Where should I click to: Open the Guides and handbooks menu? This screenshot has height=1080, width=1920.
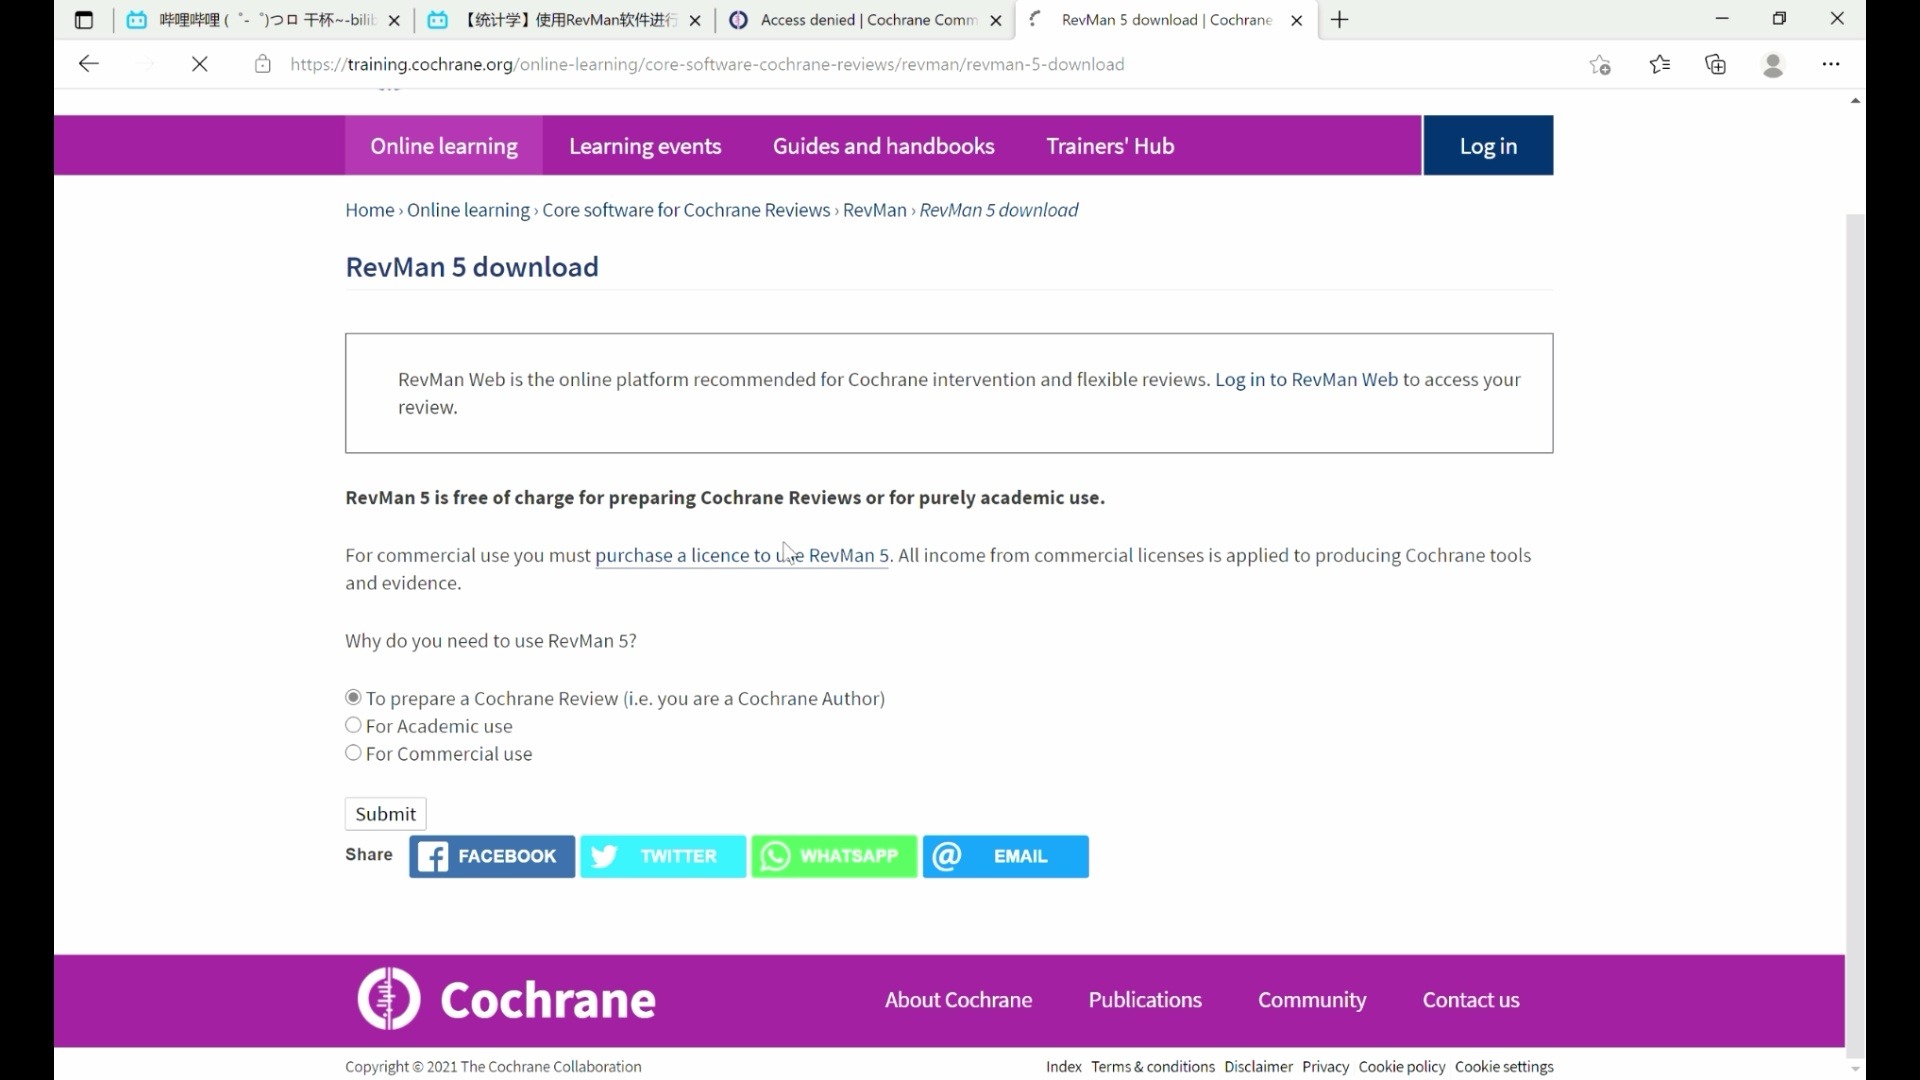point(884,145)
